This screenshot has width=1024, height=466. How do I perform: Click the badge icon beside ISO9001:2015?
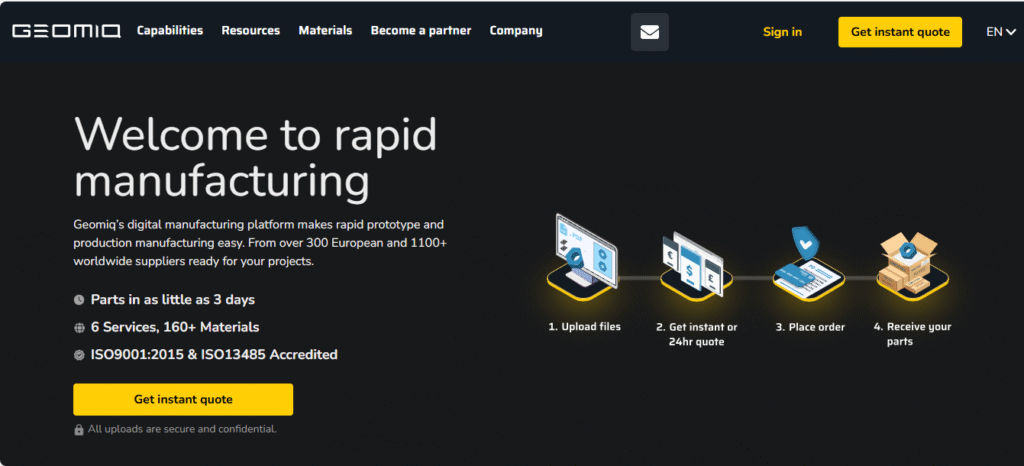point(79,355)
